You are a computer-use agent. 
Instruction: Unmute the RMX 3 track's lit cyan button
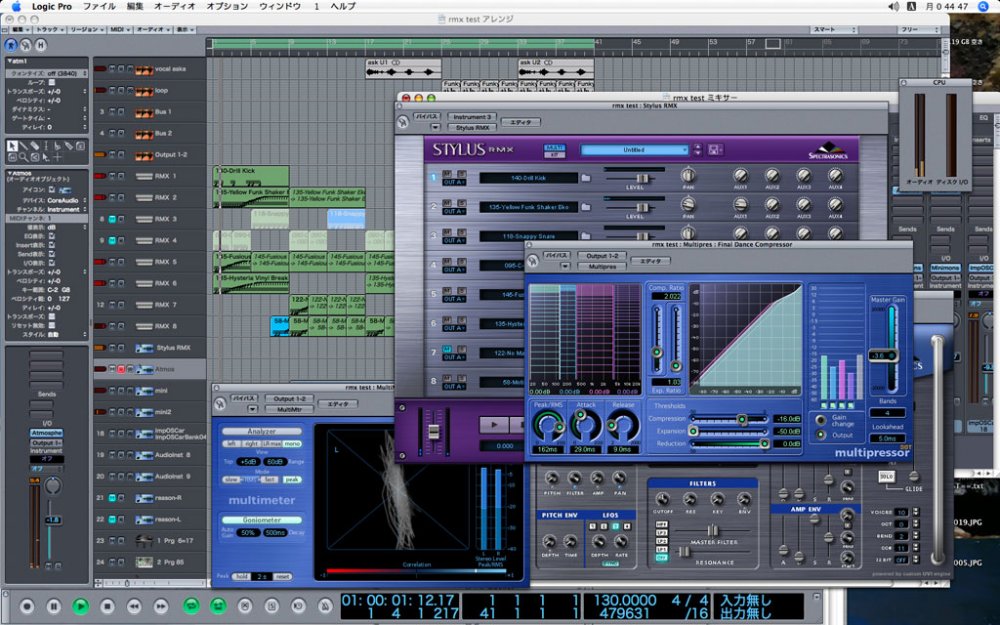112,219
